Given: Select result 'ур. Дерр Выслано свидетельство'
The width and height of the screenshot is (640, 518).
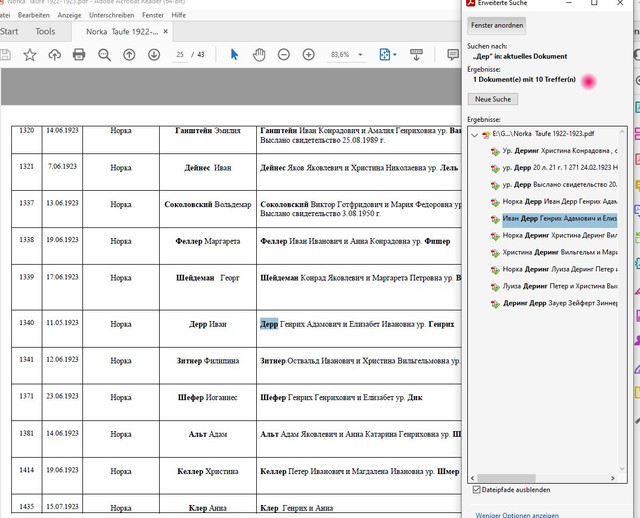Looking at the screenshot, I should click(x=560, y=185).
